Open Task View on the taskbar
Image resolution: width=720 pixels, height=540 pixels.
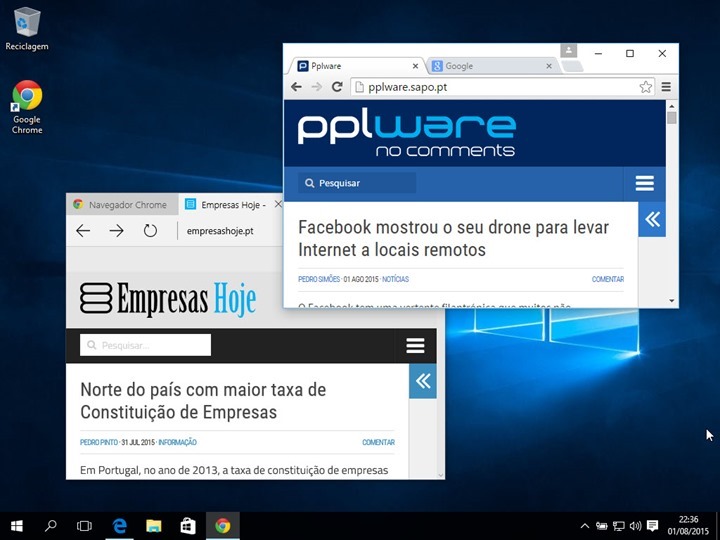[x=84, y=526]
